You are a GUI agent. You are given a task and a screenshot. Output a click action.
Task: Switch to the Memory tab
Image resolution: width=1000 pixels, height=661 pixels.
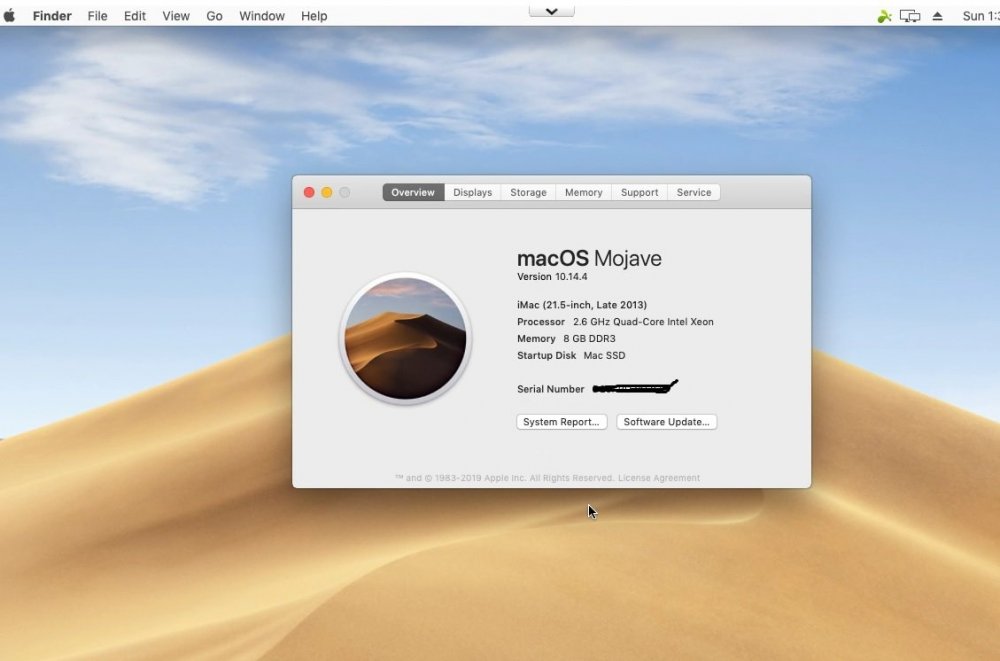[x=584, y=192]
